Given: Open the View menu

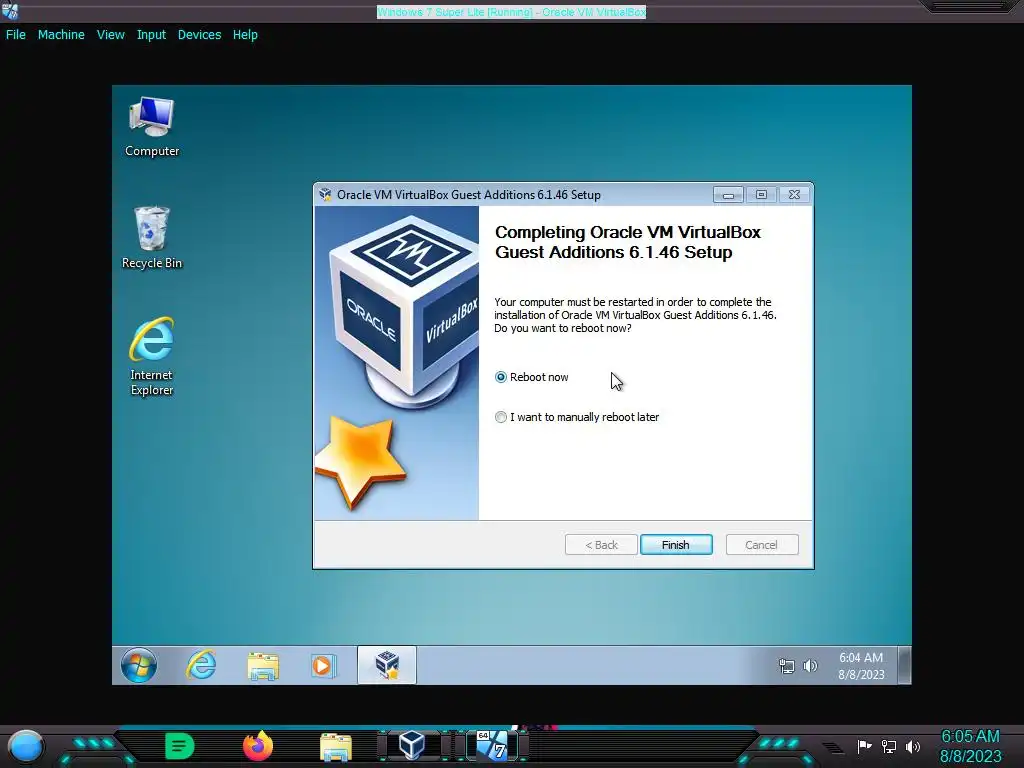Looking at the screenshot, I should [x=110, y=35].
